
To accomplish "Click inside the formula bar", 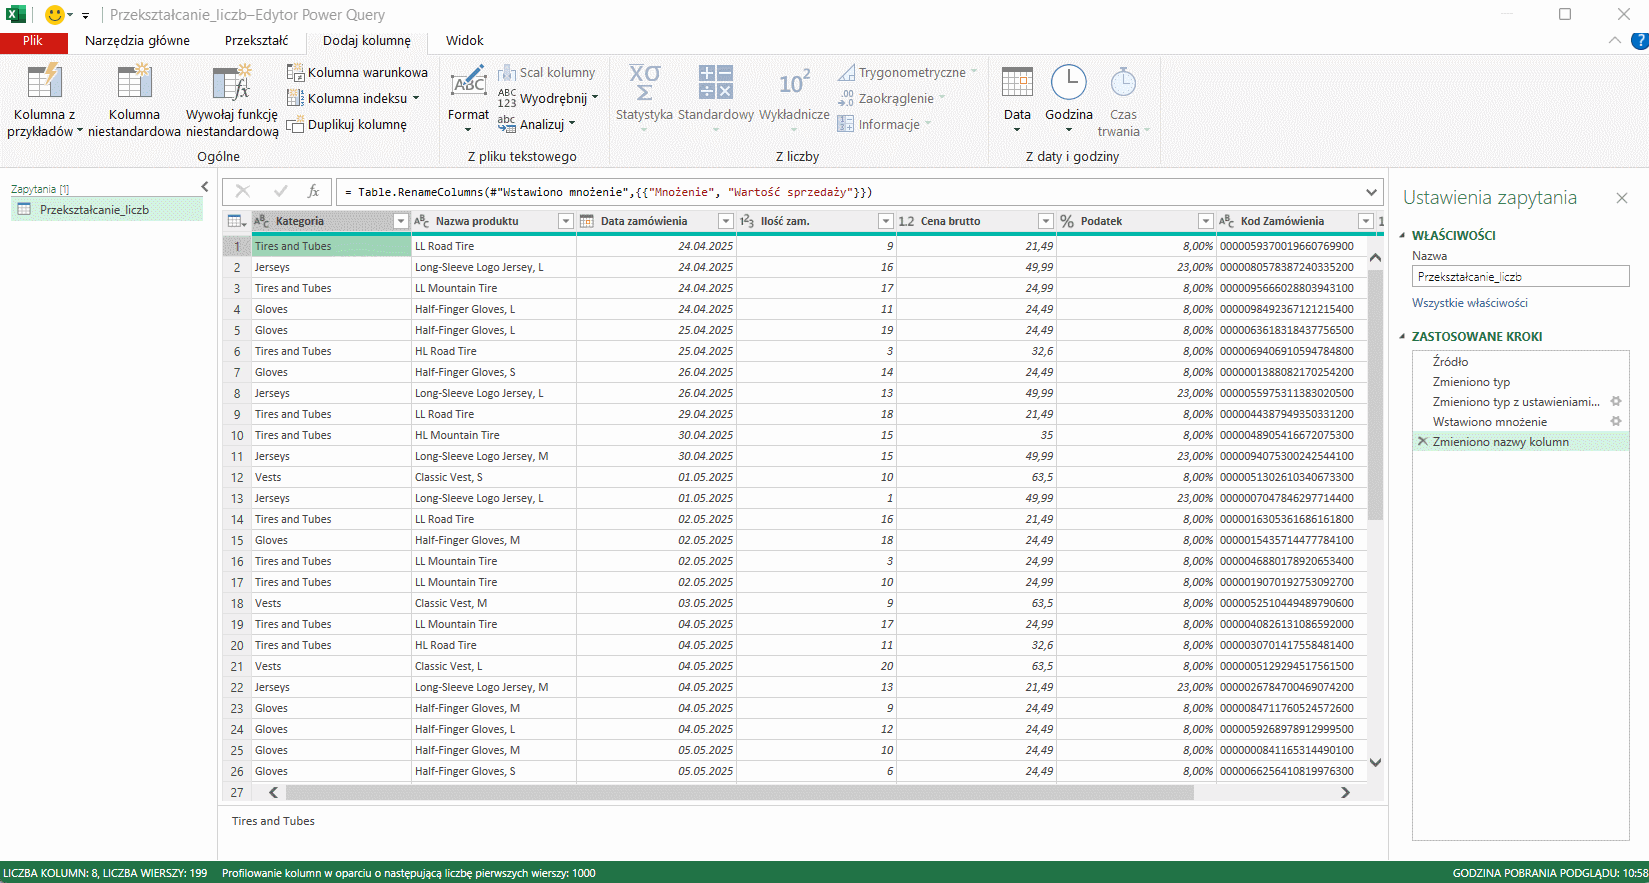I will coord(850,192).
